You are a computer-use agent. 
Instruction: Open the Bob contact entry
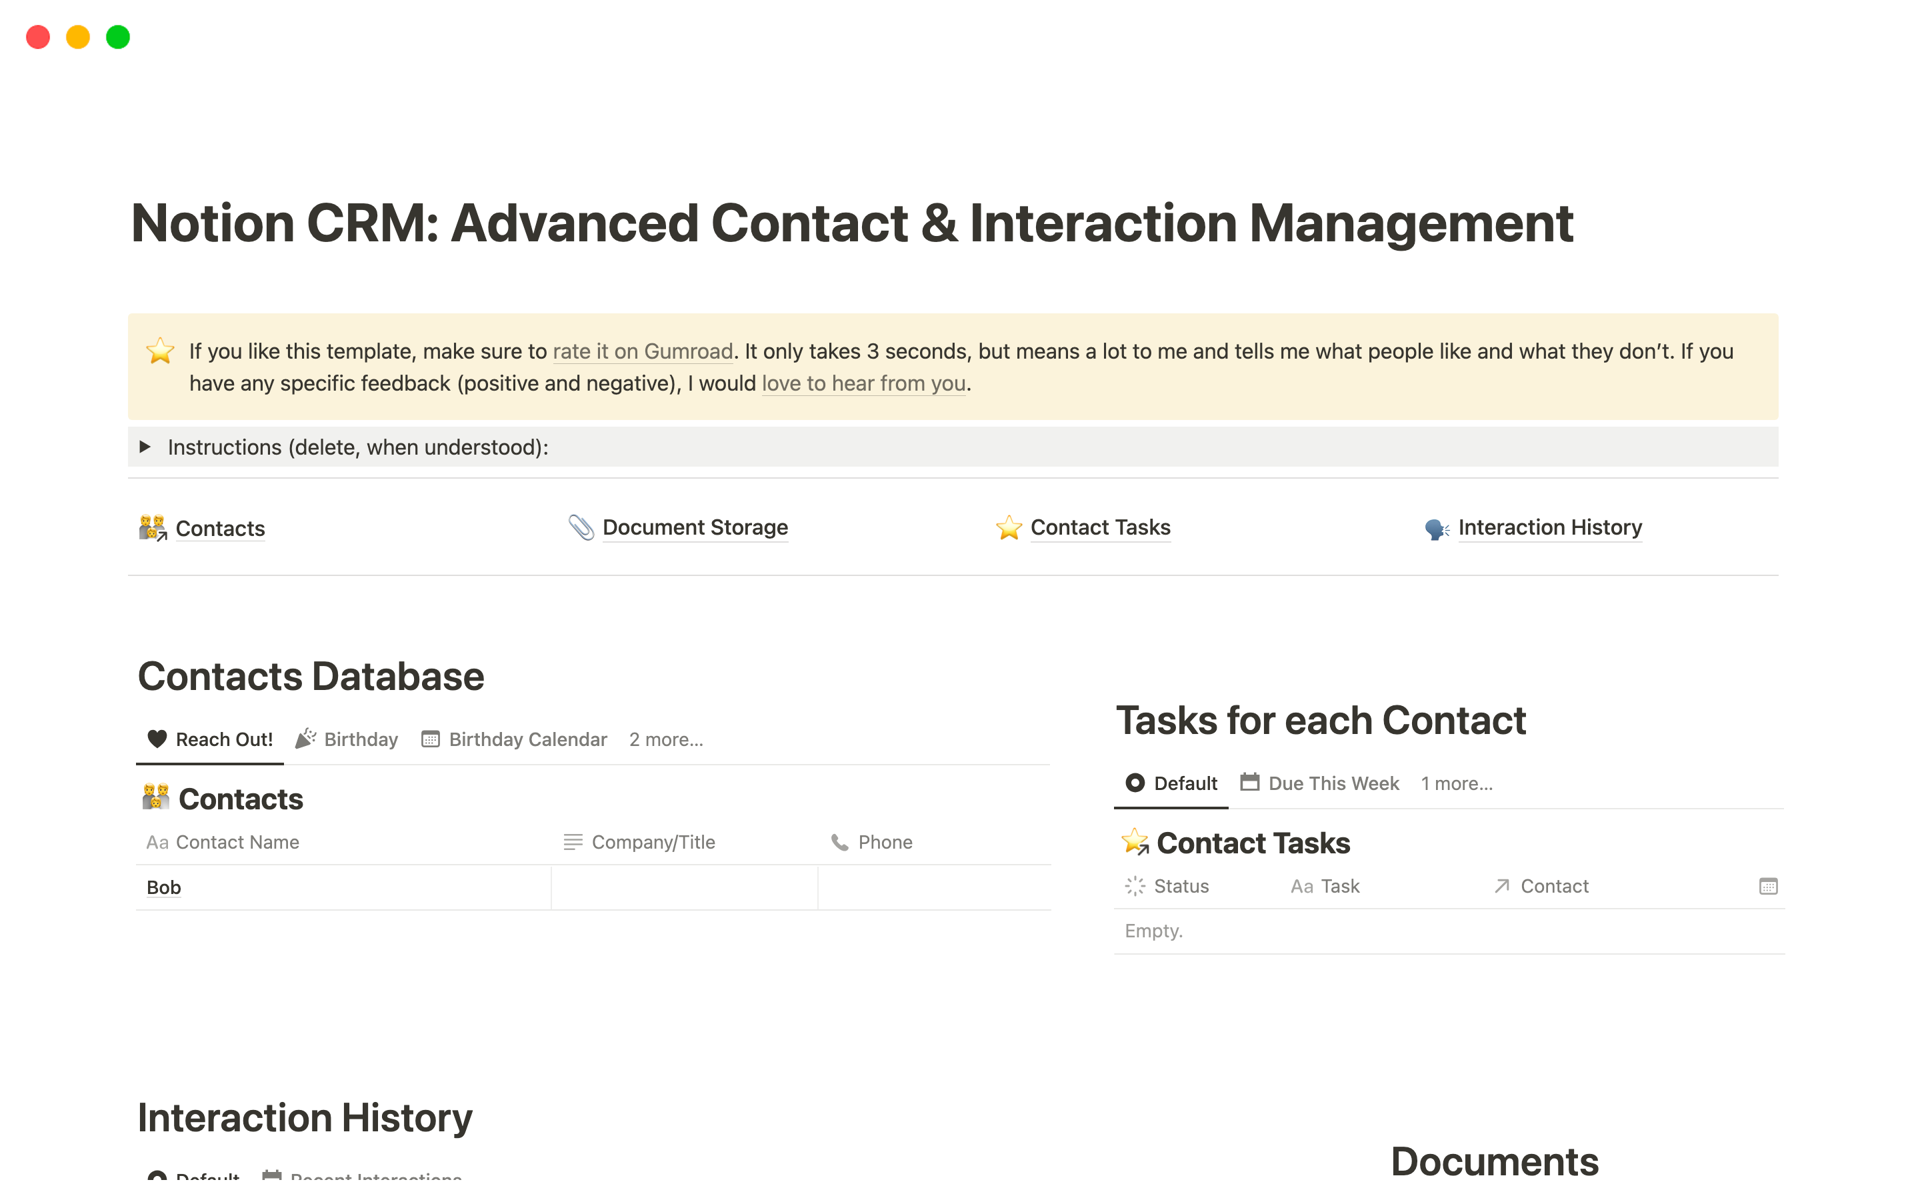(164, 887)
